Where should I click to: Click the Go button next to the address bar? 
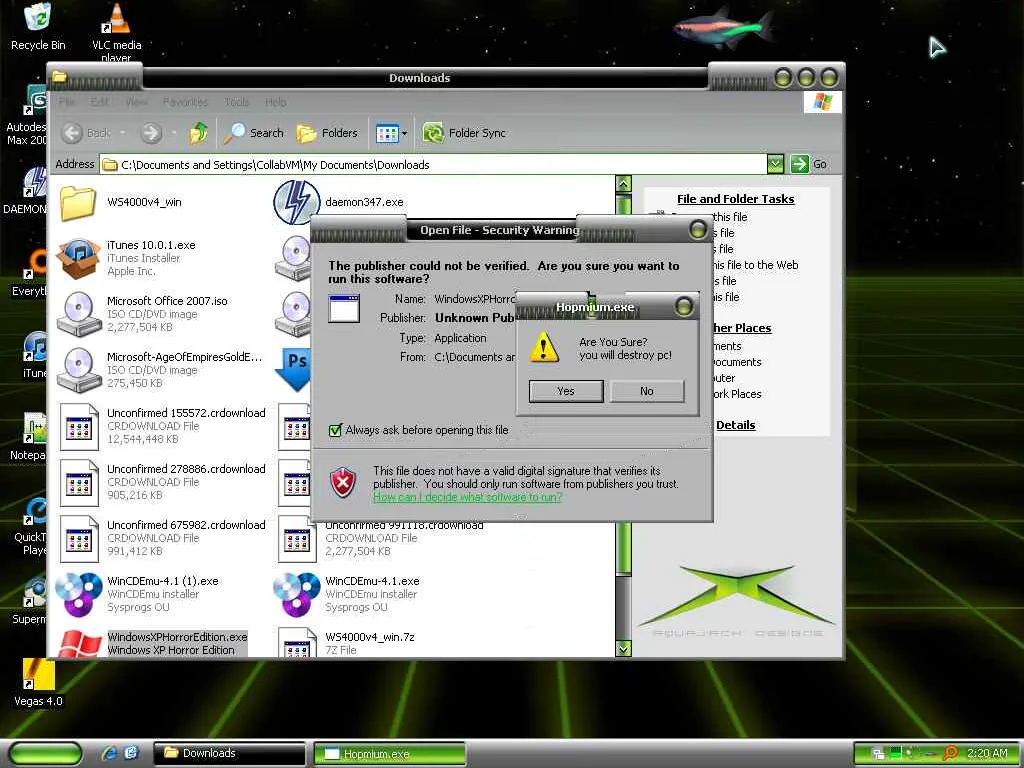click(x=808, y=164)
